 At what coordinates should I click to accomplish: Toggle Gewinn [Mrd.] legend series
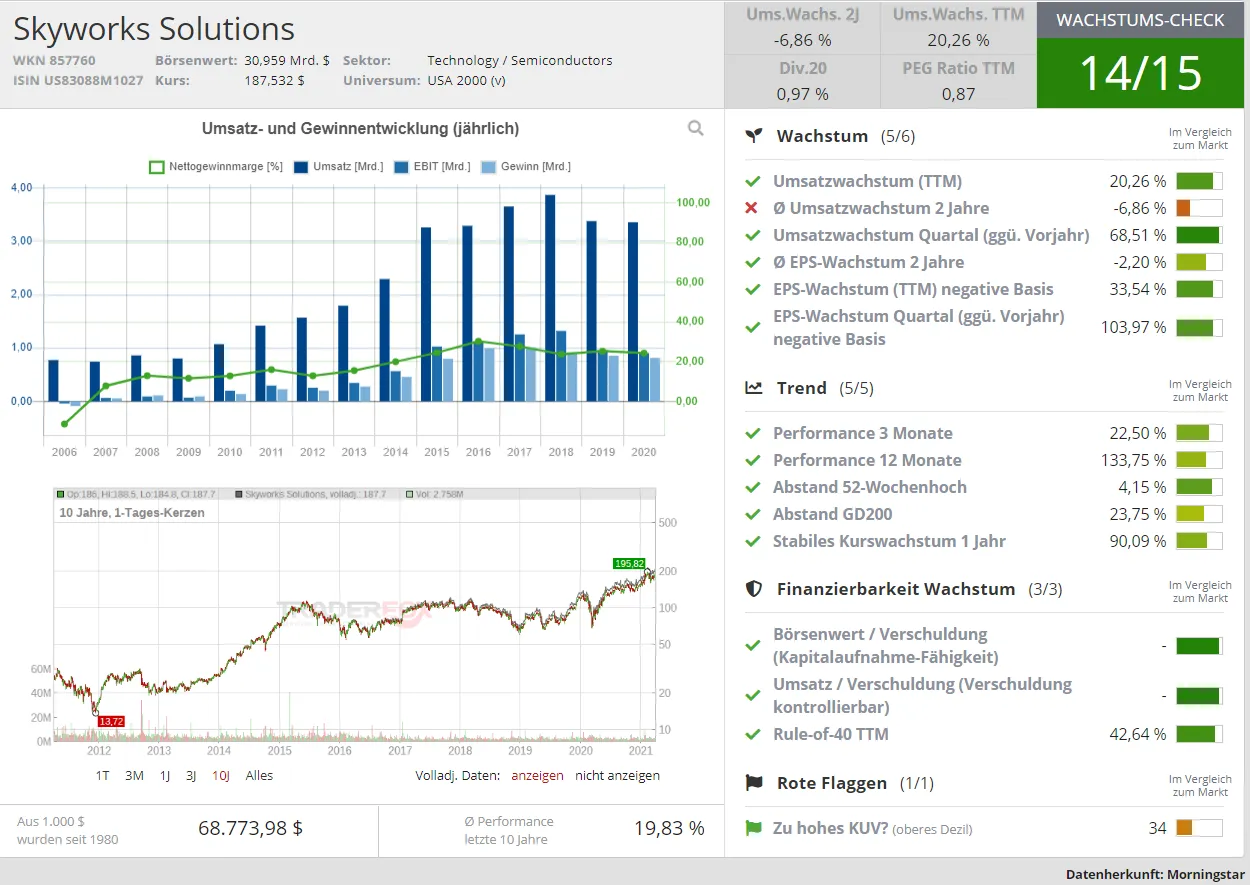coord(526,167)
